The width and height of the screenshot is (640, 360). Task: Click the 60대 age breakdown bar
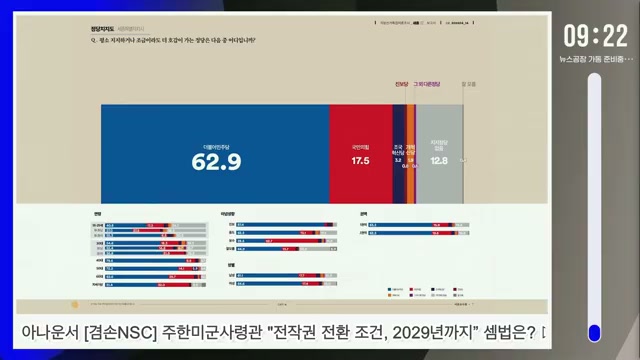156,277
